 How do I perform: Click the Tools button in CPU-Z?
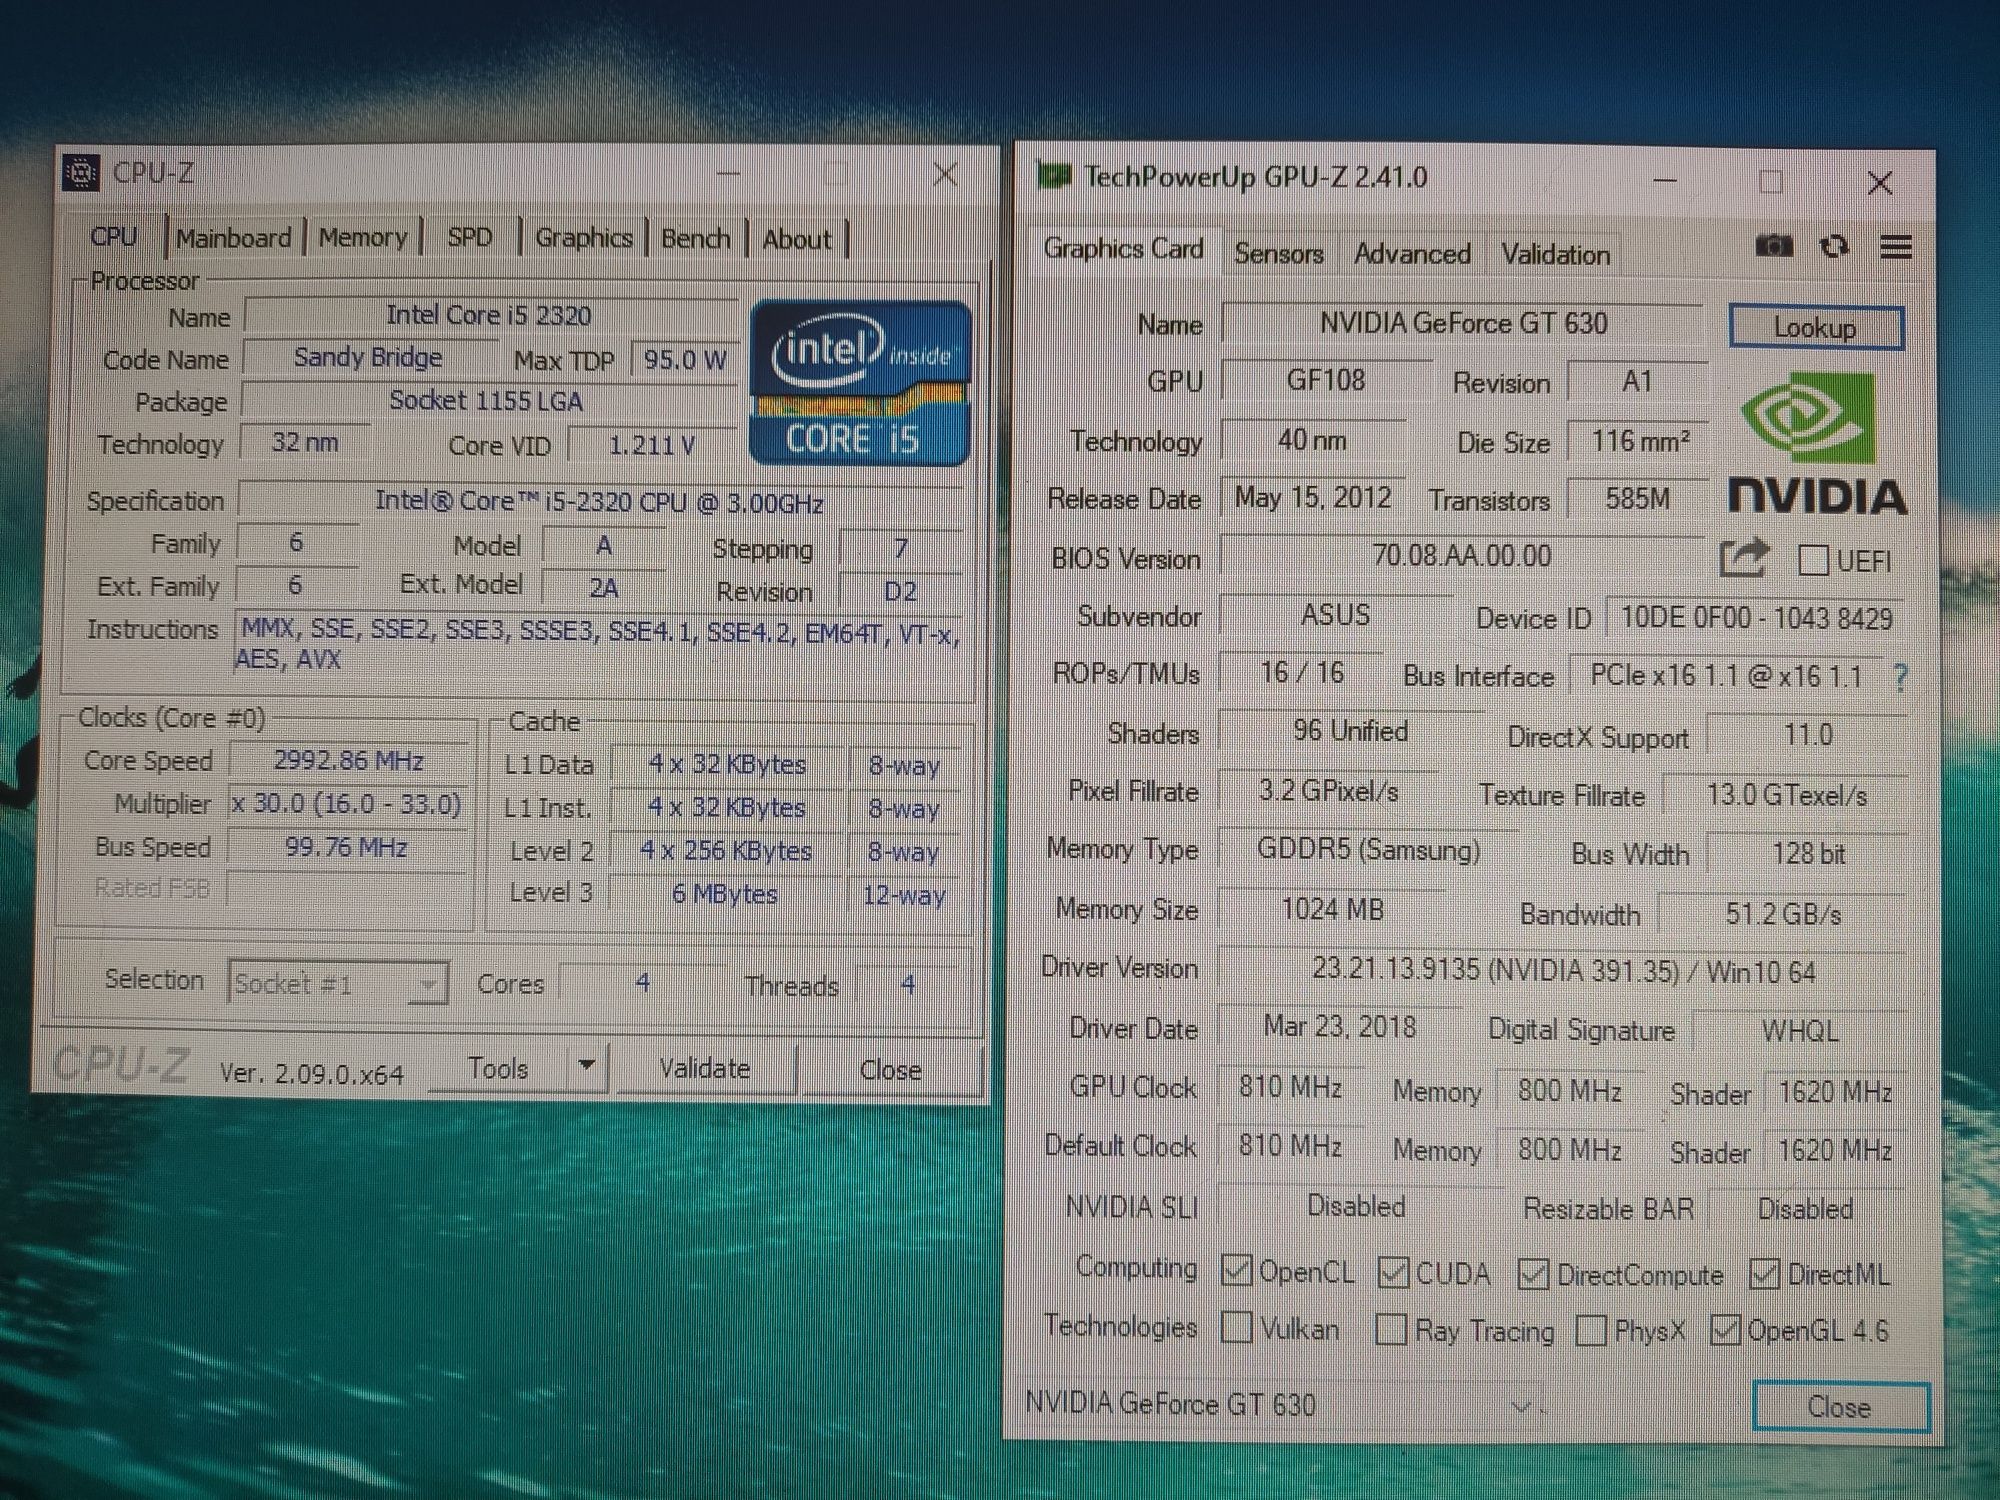(x=498, y=1068)
